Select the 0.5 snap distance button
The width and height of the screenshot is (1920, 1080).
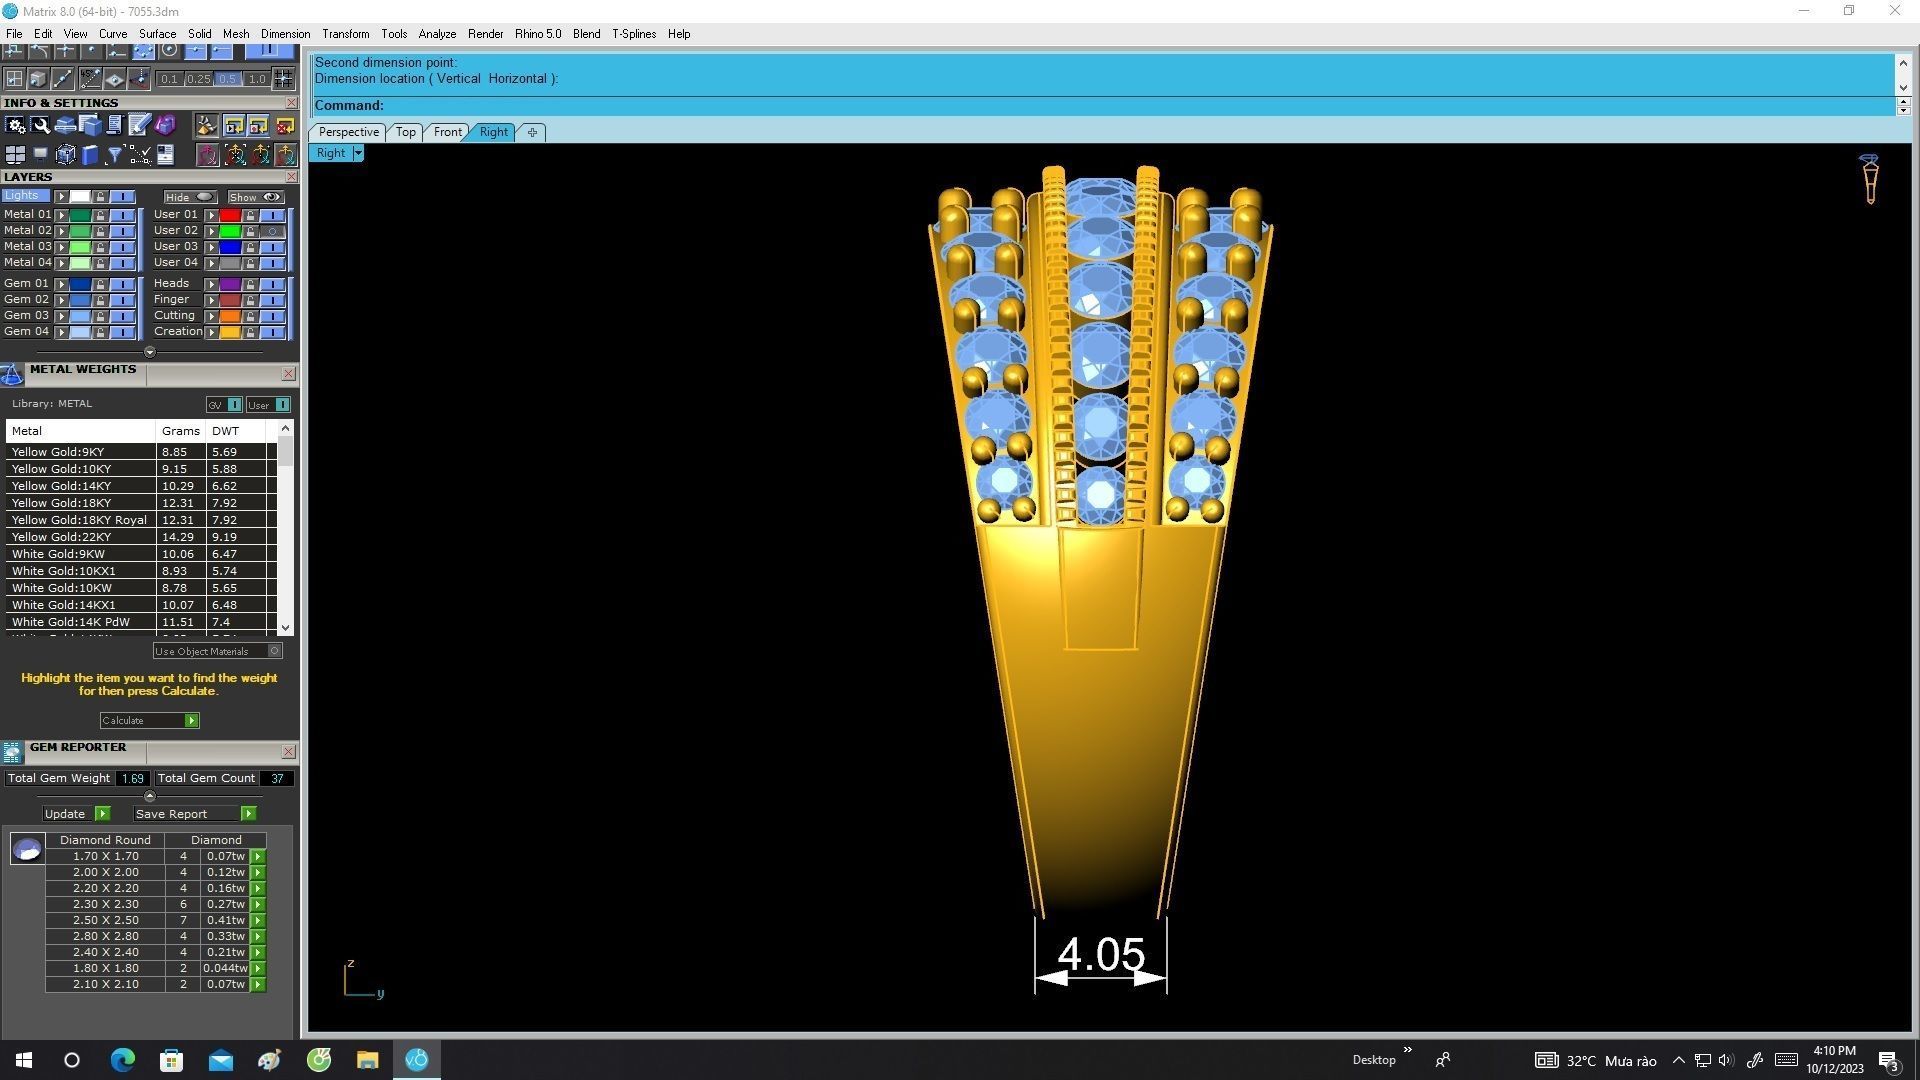pyautogui.click(x=227, y=79)
